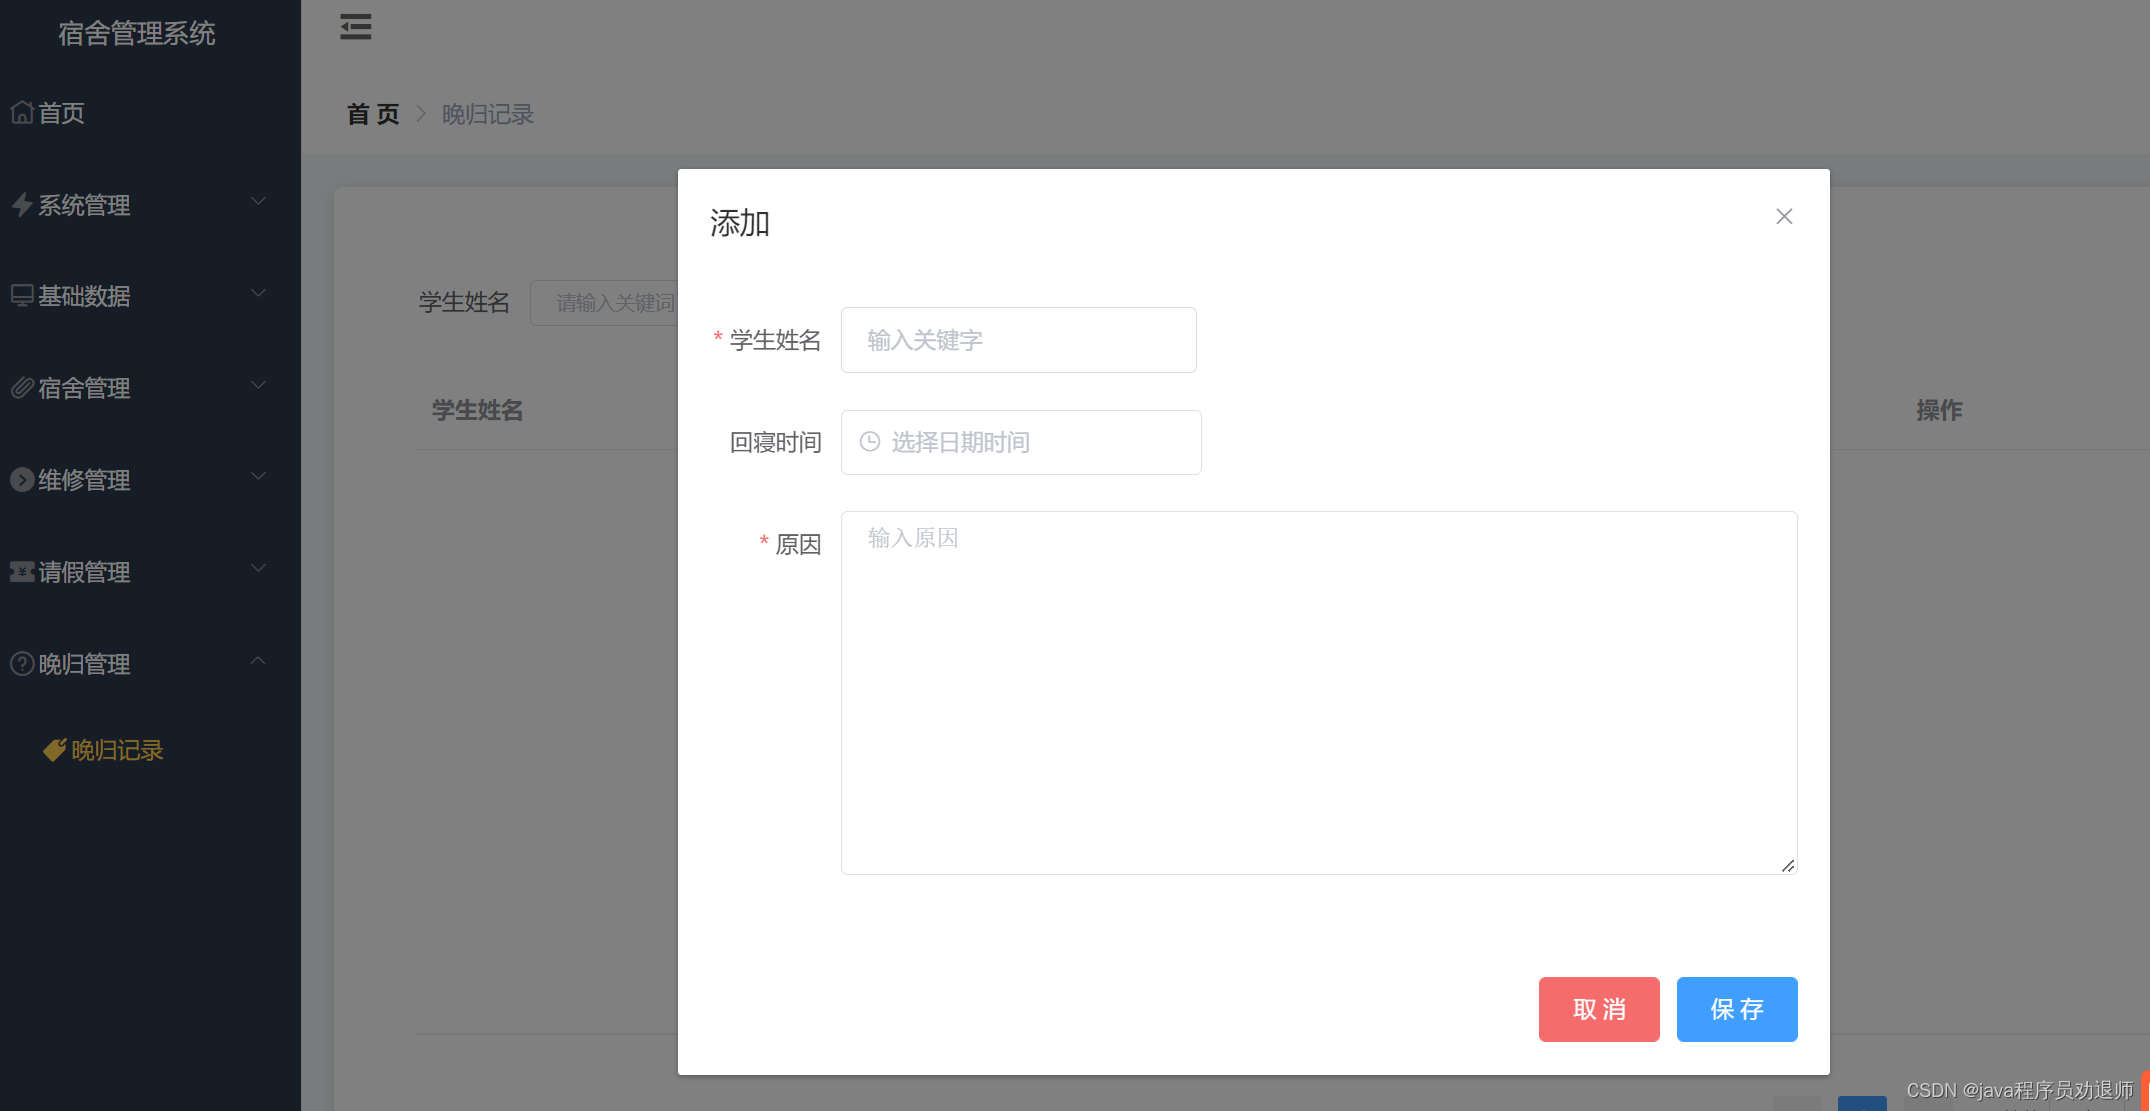Screen dimensions: 2150x1111
Task: Click the circular arrow icon beside 维修管理
Action: coord(22,479)
